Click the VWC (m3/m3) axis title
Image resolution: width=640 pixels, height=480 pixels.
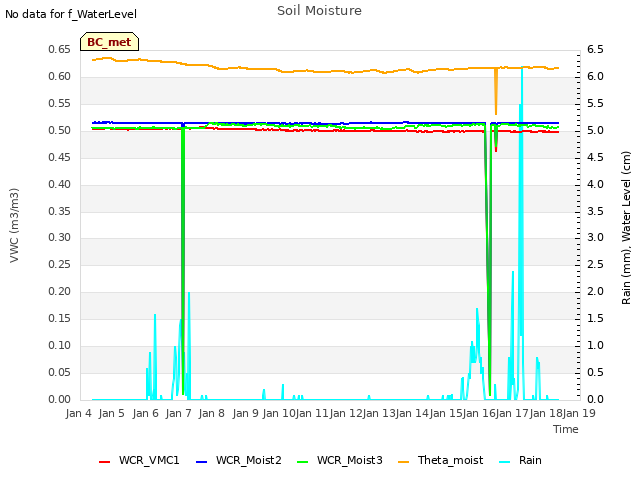pos(14,225)
